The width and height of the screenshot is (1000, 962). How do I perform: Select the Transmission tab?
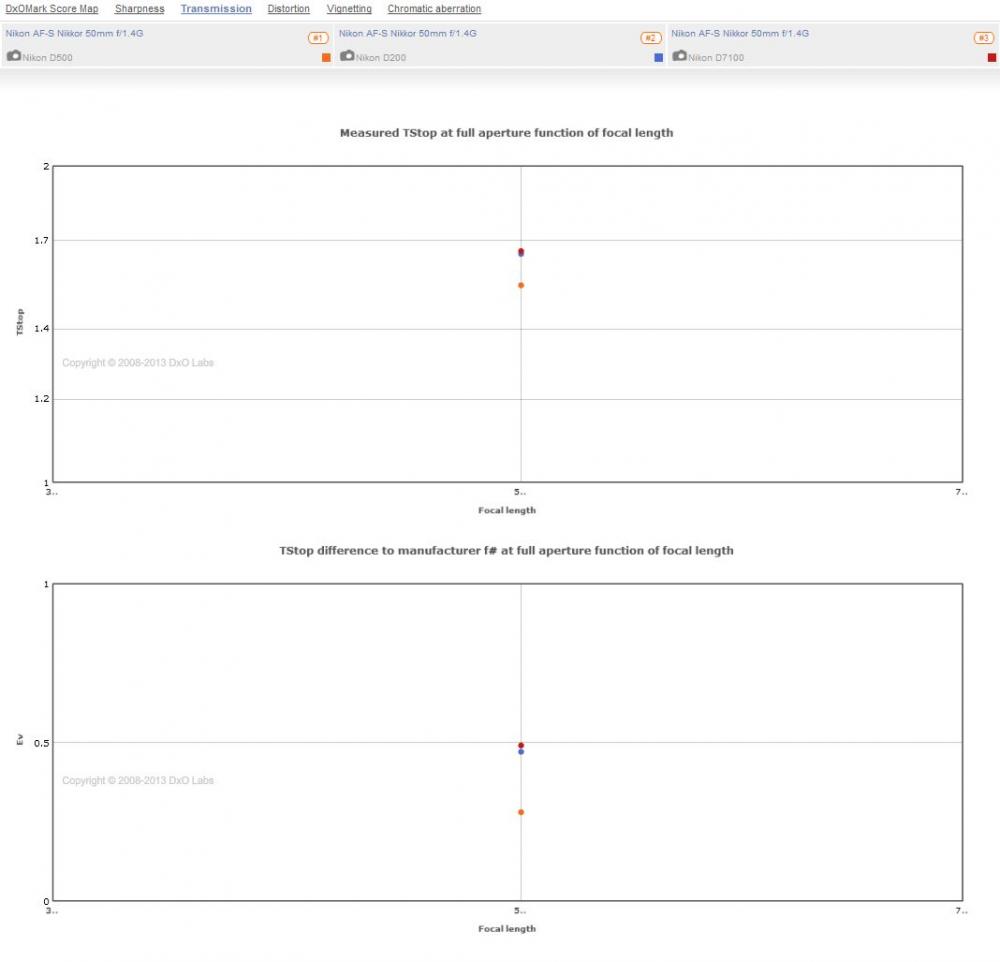(216, 9)
